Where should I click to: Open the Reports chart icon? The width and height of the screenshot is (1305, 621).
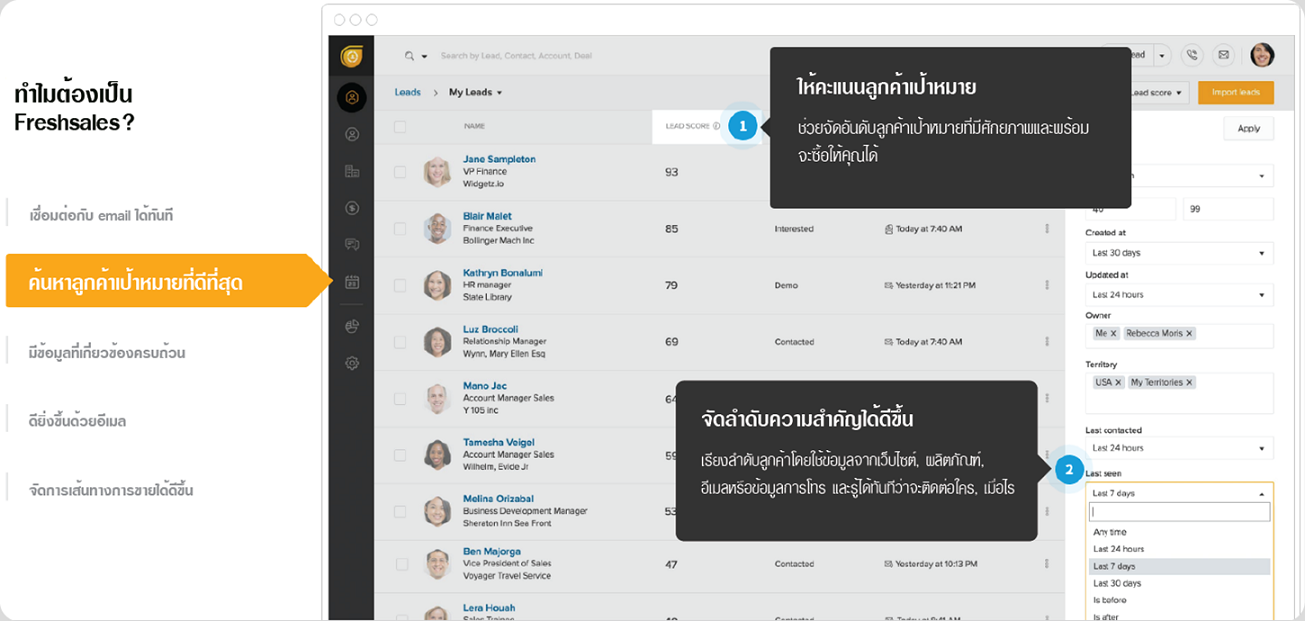351,326
